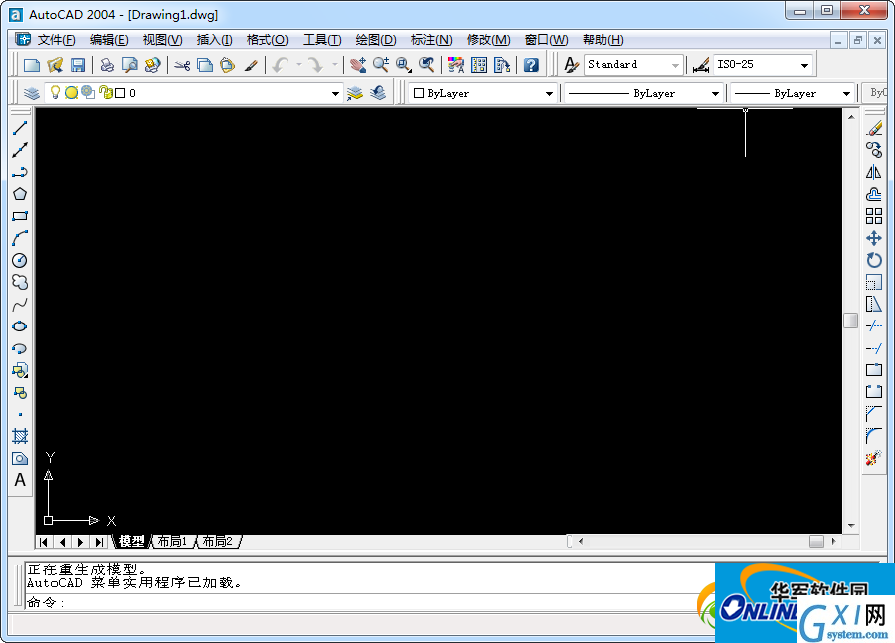Expand the ISO-25 dimension style dropdown
Screen dimensions: 895x643
[x=804, y=65]
